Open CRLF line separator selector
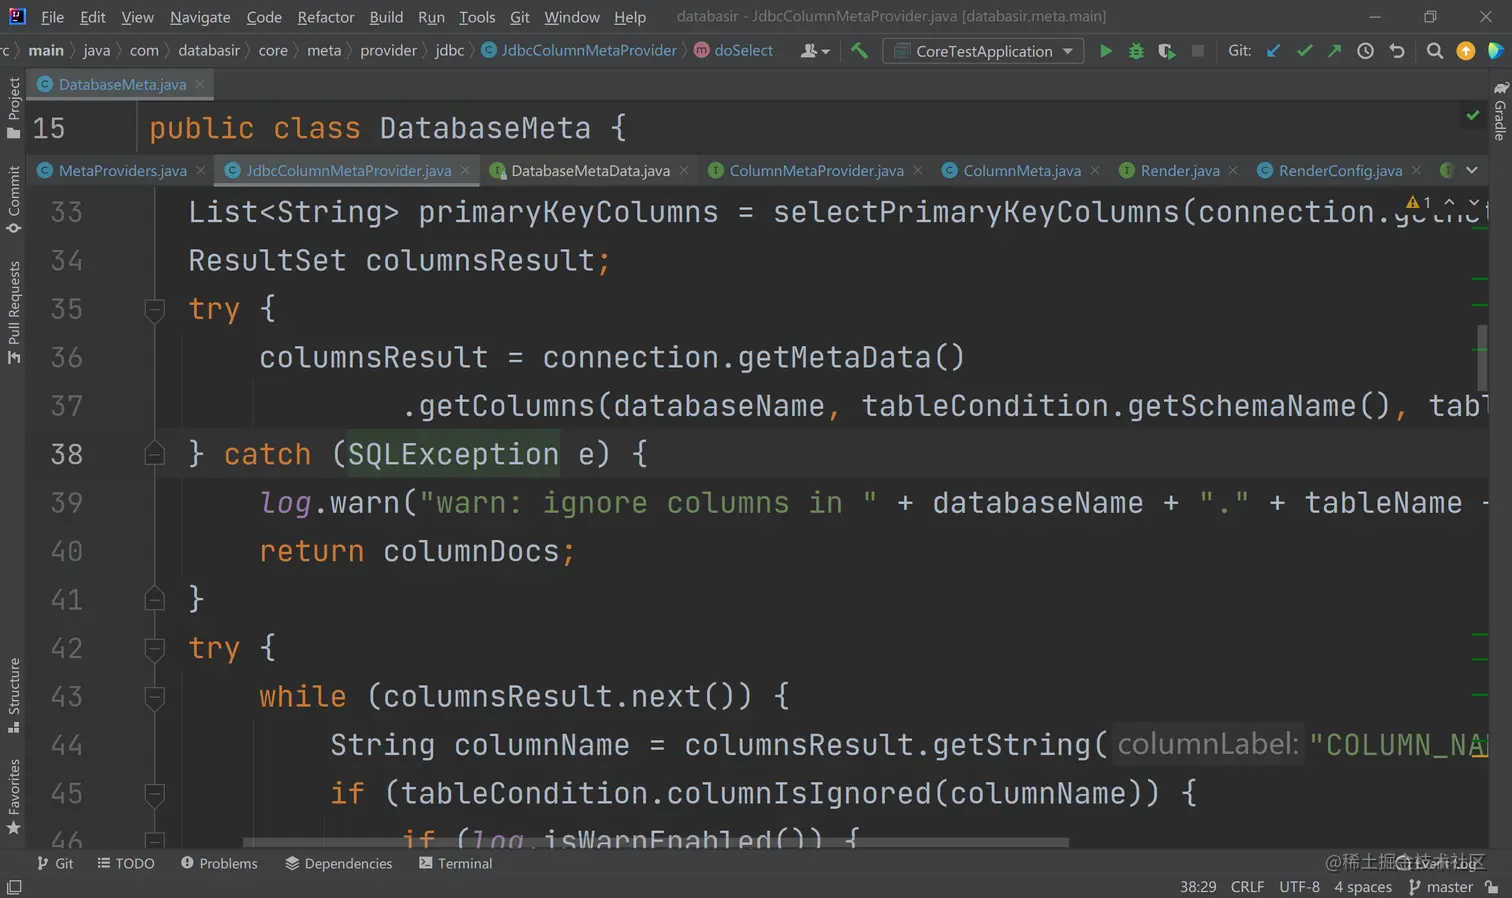This screenshot has width=1512, height=898. pyautogui.click(x=1247, y=887)
